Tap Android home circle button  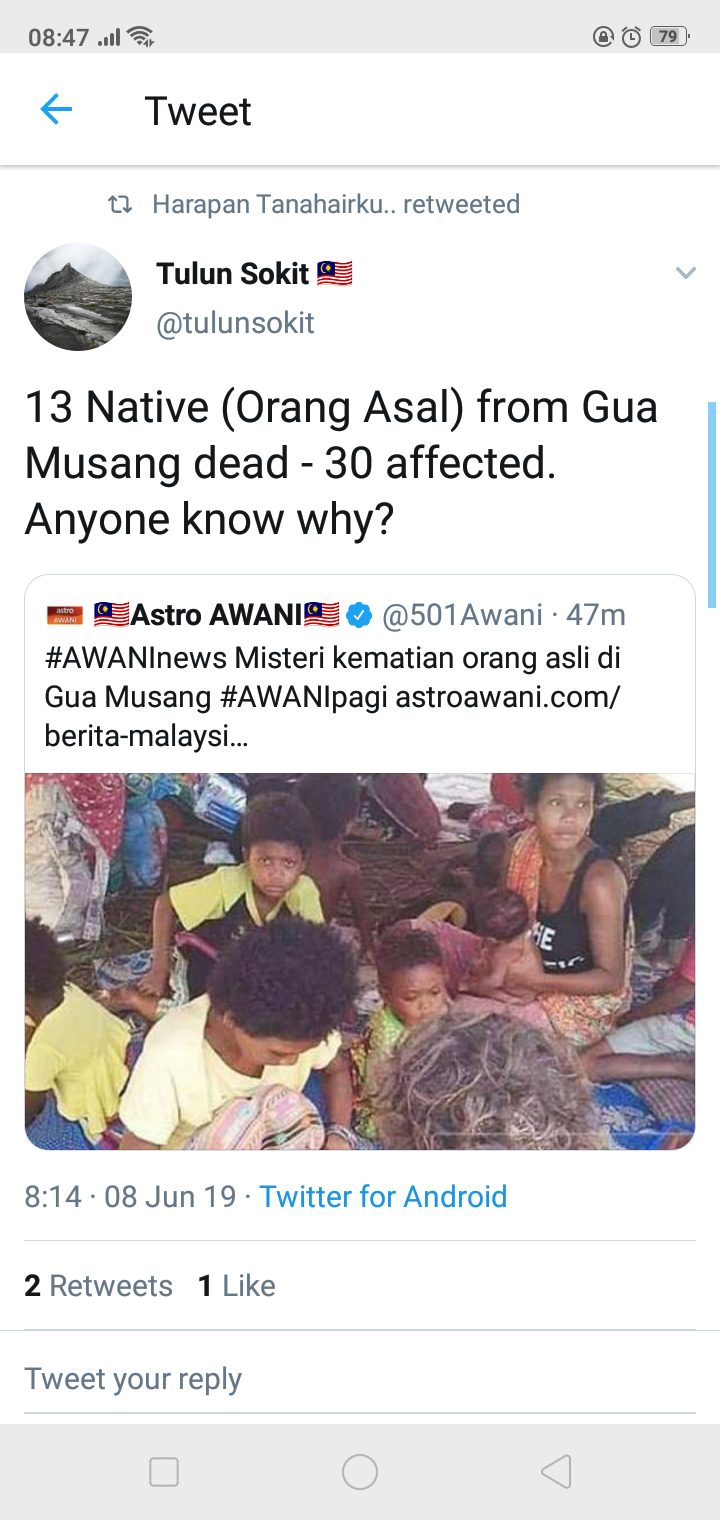[360, 1472]
